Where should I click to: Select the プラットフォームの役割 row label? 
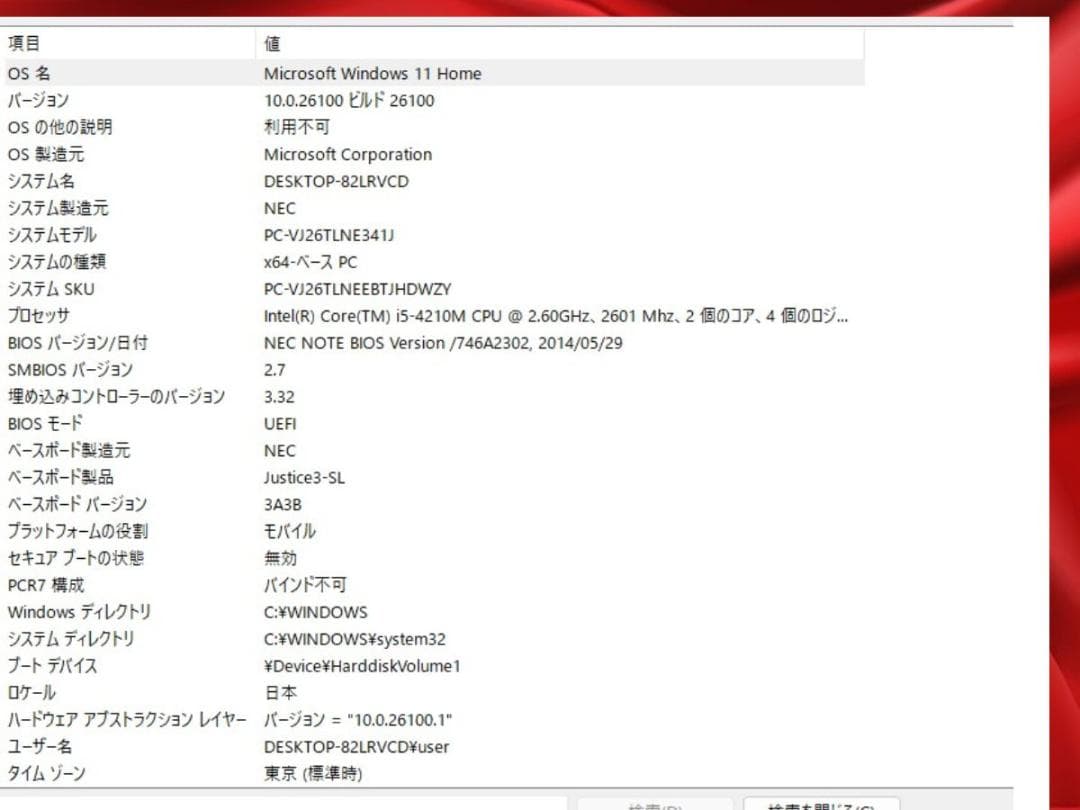pos(78,531)
